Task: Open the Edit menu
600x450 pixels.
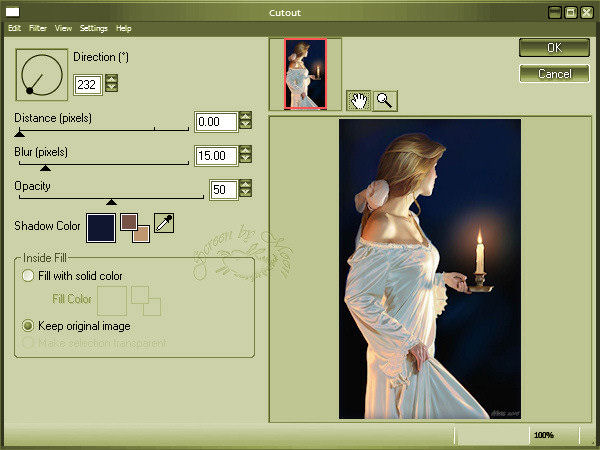Action: (x=14, y=28)
